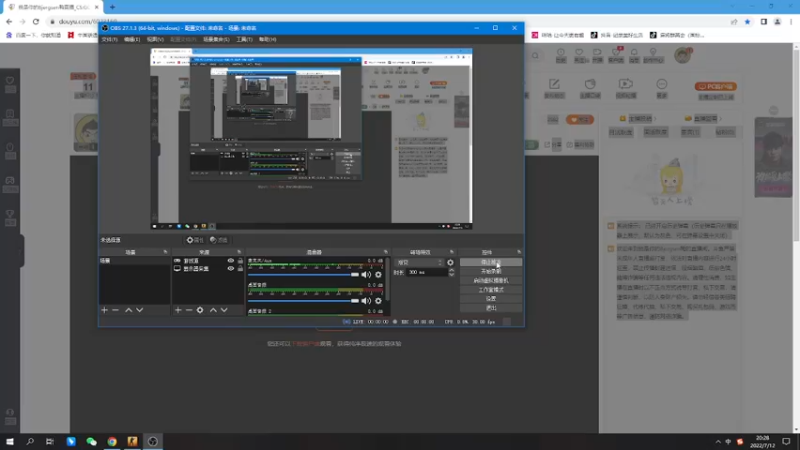This screenshot has height=450, width=800.
Task: Select the display capture source row
Action: click(x=208, y=268)
